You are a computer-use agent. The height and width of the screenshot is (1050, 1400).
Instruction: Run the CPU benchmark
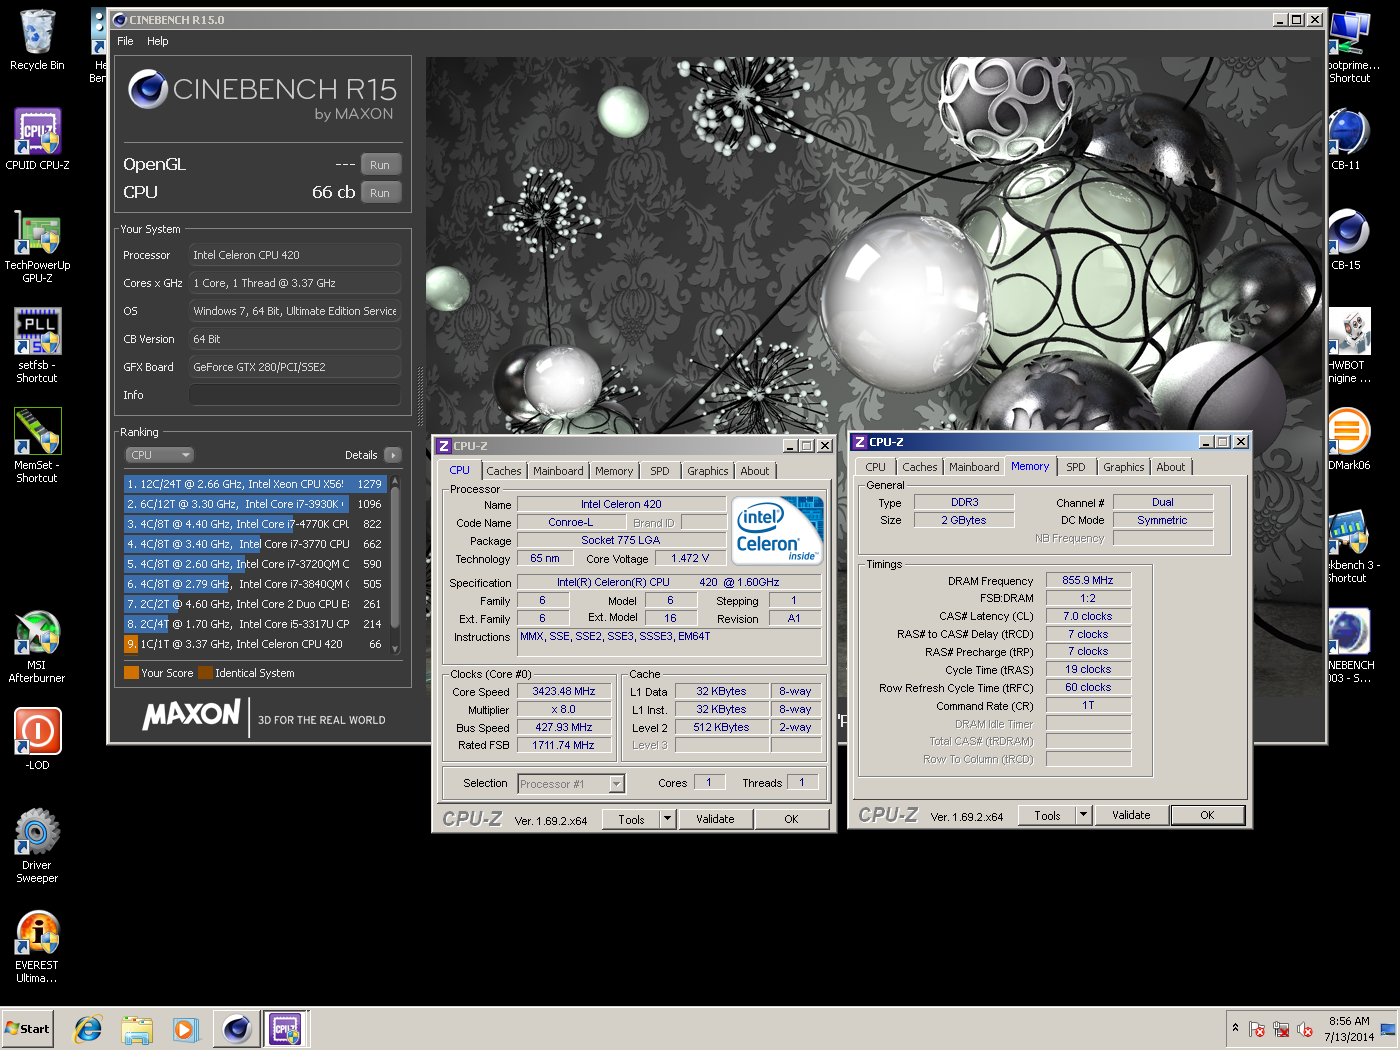tap(380, 193)
